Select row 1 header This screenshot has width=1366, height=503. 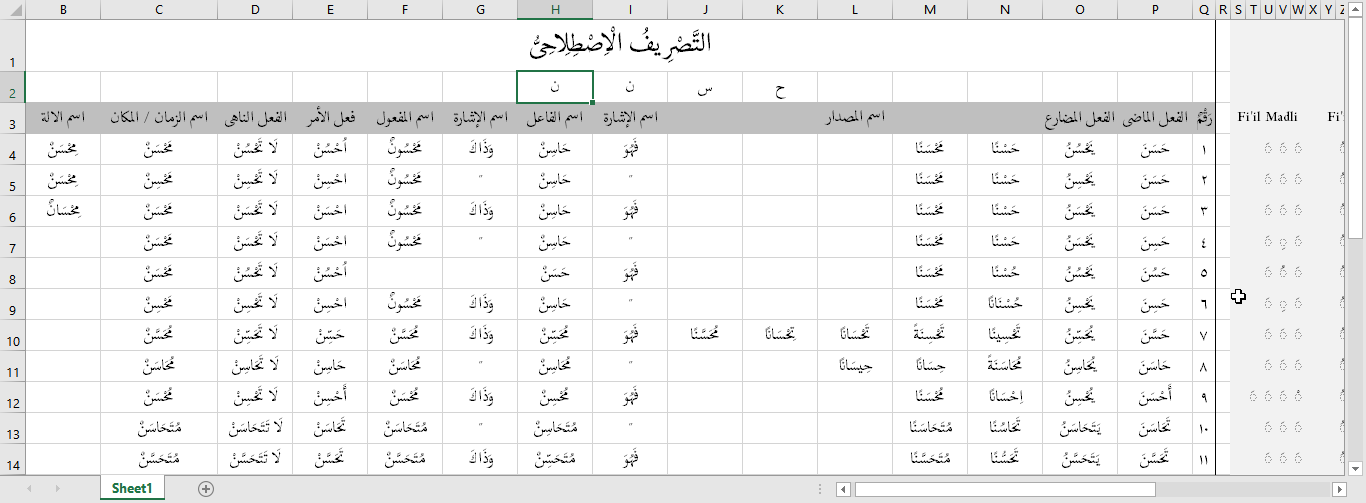click(x=12, y=45)
